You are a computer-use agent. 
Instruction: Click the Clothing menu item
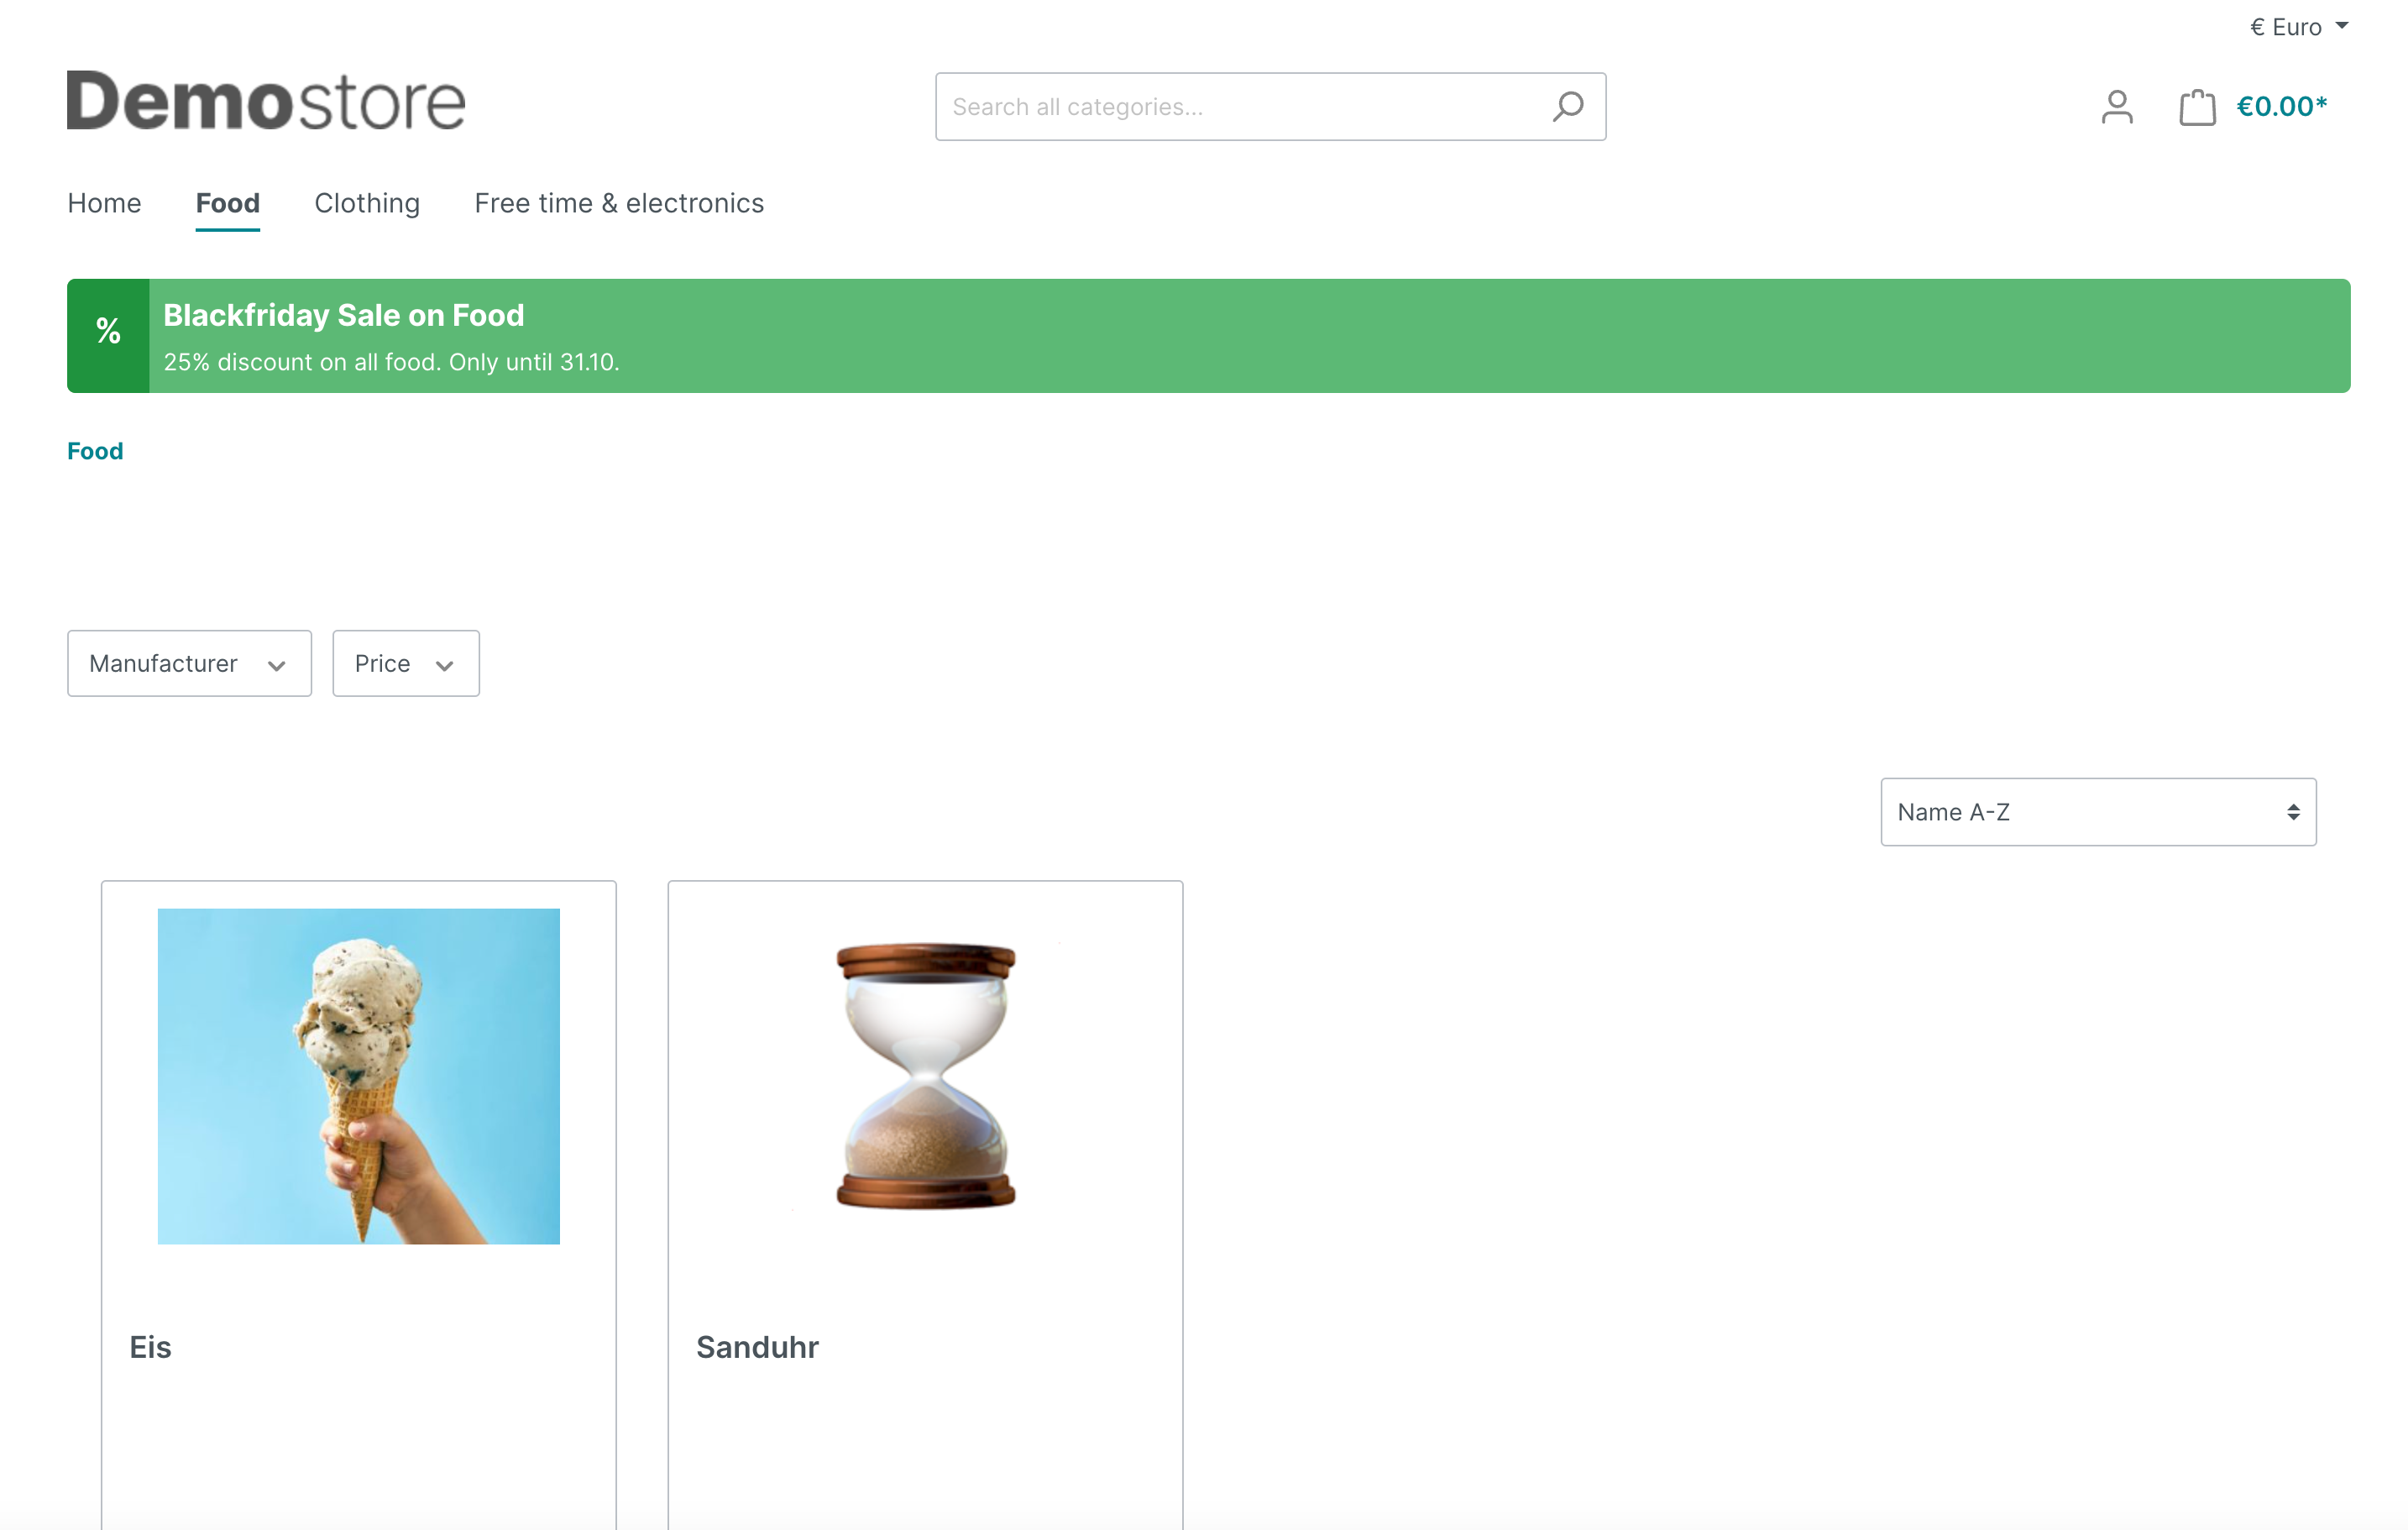367,202
